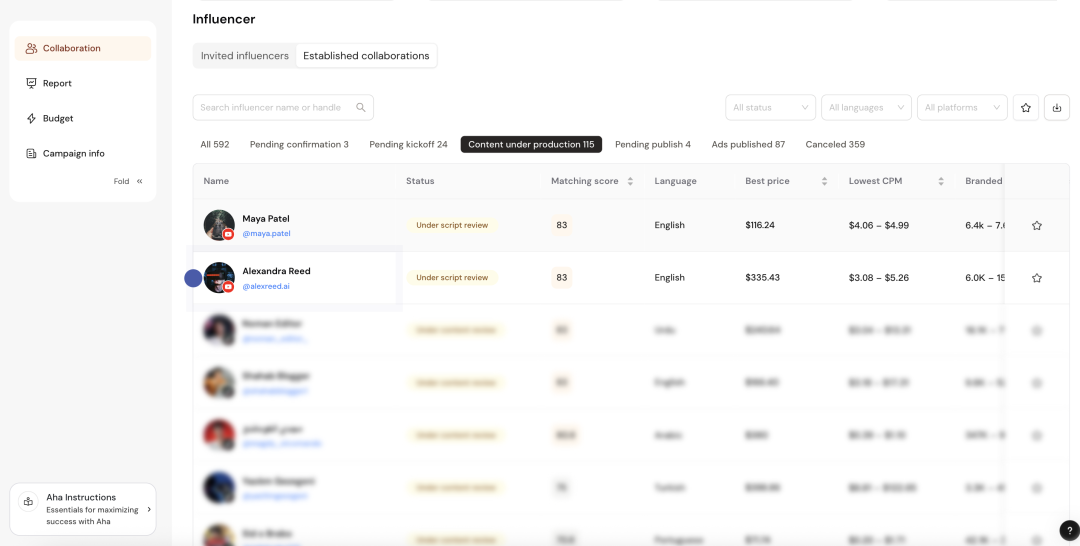Image resolution: width=1080 pixels, height=546 pixels.
Task: Toggle favorite star for Alexandra Reed
Action: click(1036, 278)
